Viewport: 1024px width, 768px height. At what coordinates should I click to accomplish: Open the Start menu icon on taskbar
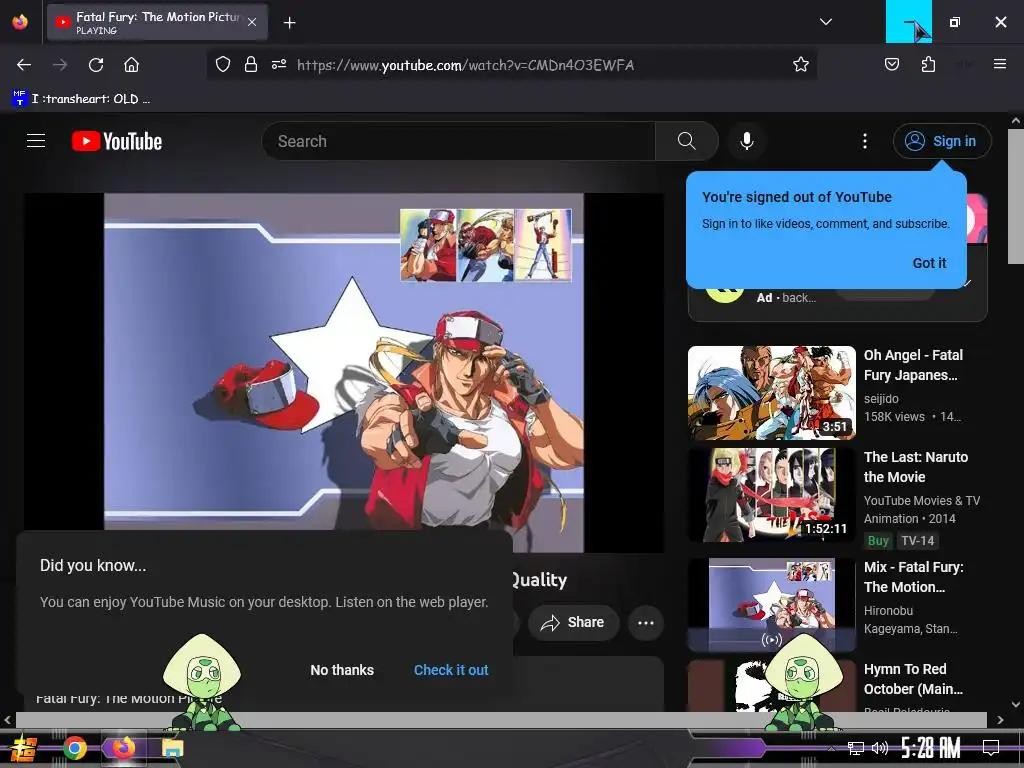(24, 748)
